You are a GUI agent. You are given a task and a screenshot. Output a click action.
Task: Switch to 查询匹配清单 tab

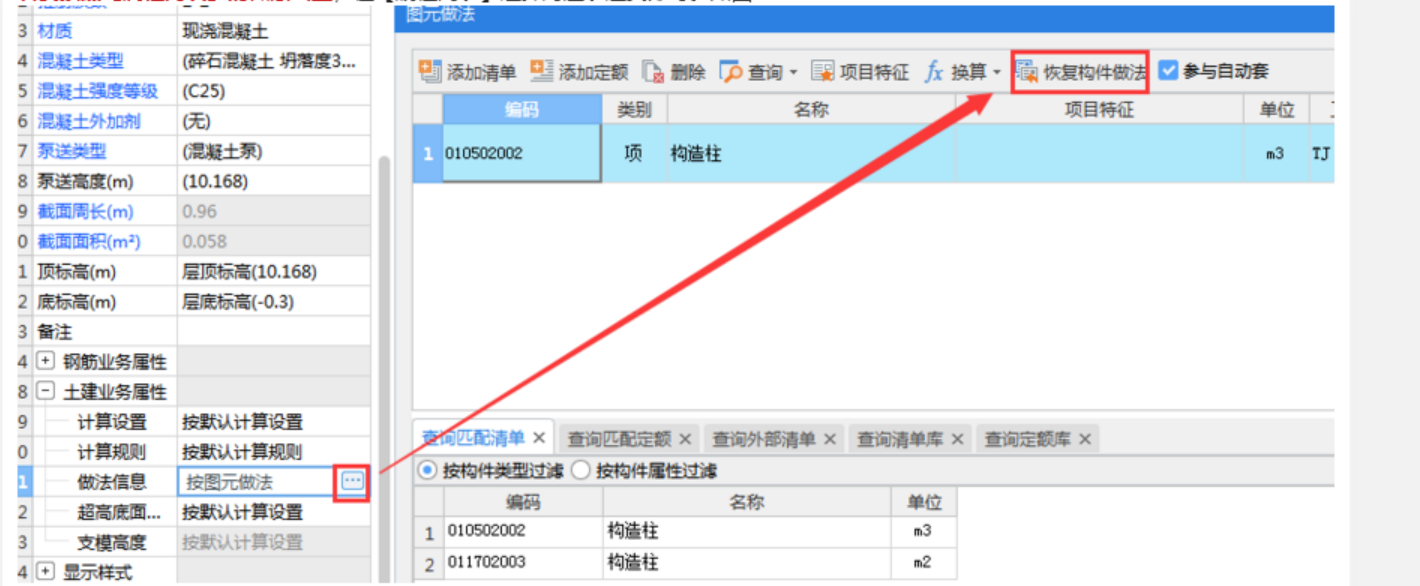[x=473, y=438]
